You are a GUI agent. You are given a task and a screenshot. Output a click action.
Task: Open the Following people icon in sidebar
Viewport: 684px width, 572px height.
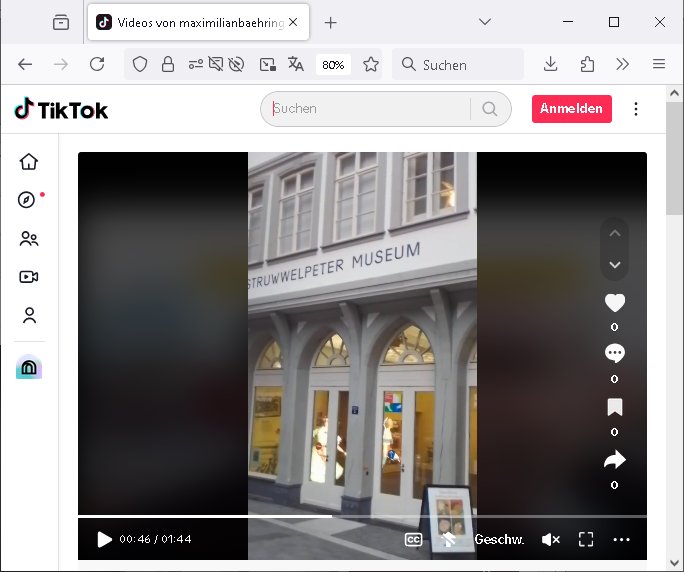coord(29,239)
